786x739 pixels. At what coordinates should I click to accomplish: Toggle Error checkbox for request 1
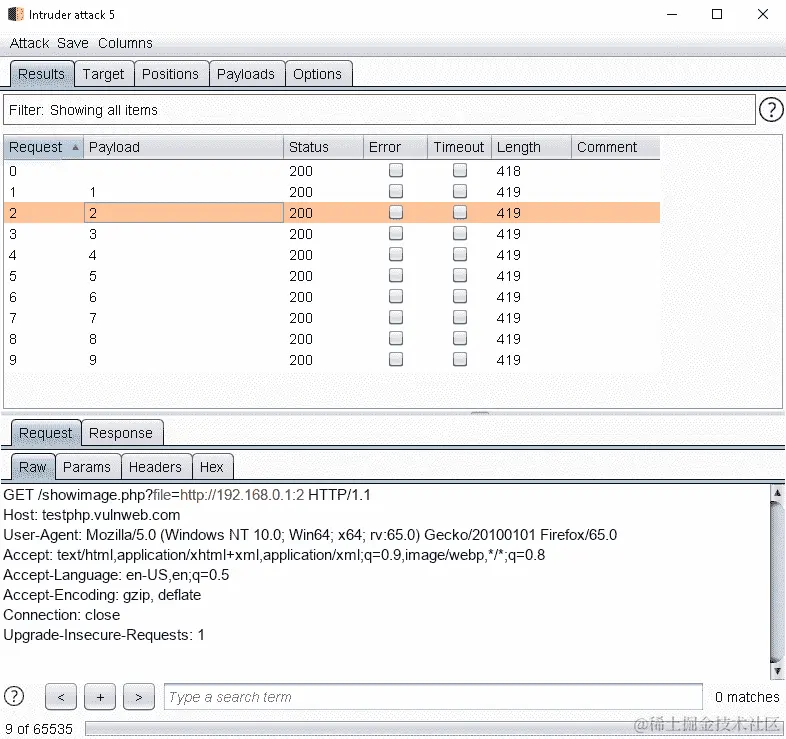[x=396, y=192]
